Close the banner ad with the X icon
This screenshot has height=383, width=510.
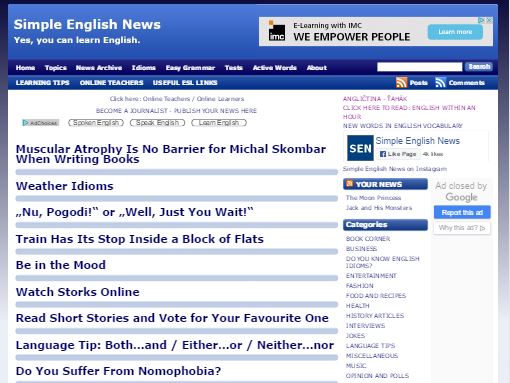coord(489,20)
